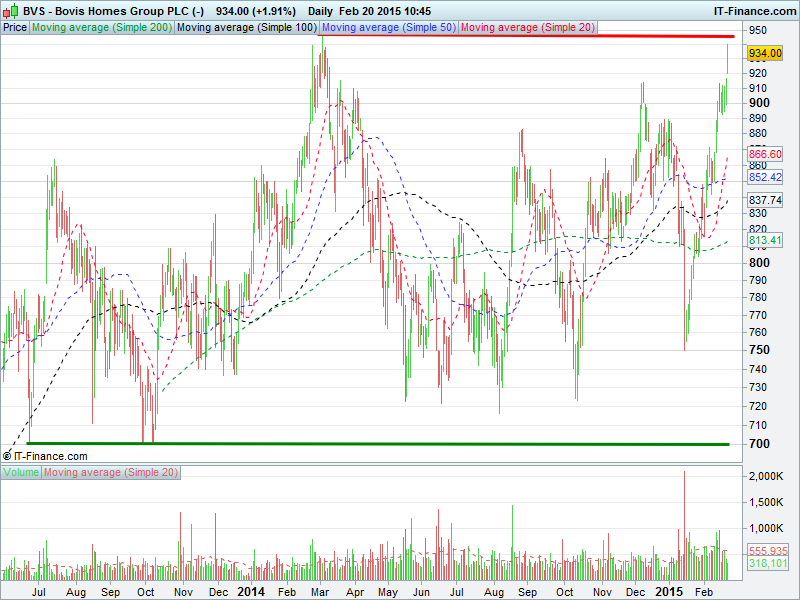Click the 2015 year marker on time axis

tap(668, 591)
